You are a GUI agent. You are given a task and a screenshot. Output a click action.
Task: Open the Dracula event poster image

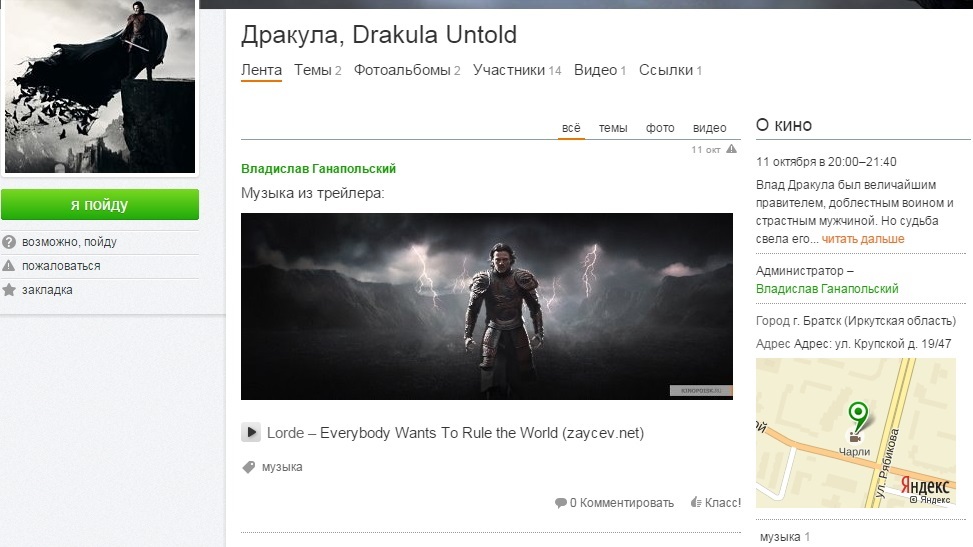100,86
